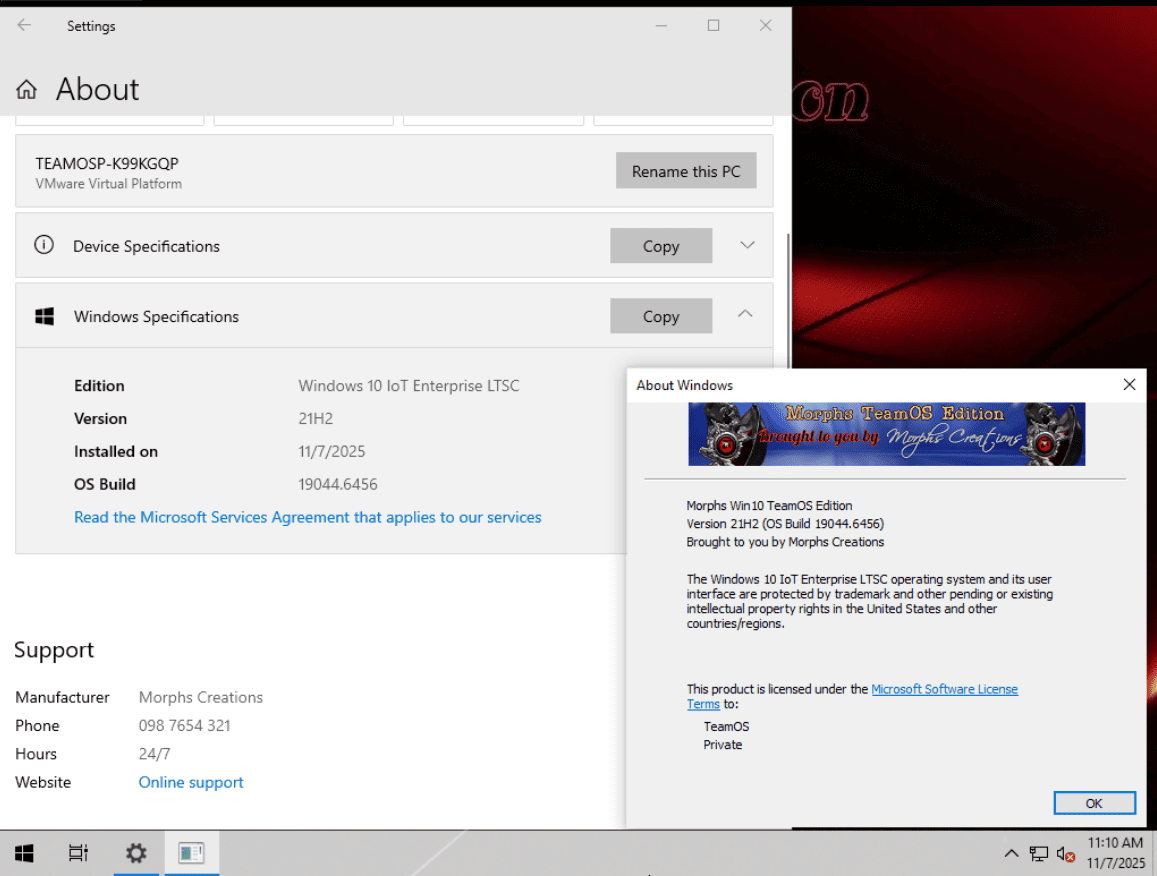The image size is (1157, 876).
Task: Copy the Device Specifications
Action: 661,246
